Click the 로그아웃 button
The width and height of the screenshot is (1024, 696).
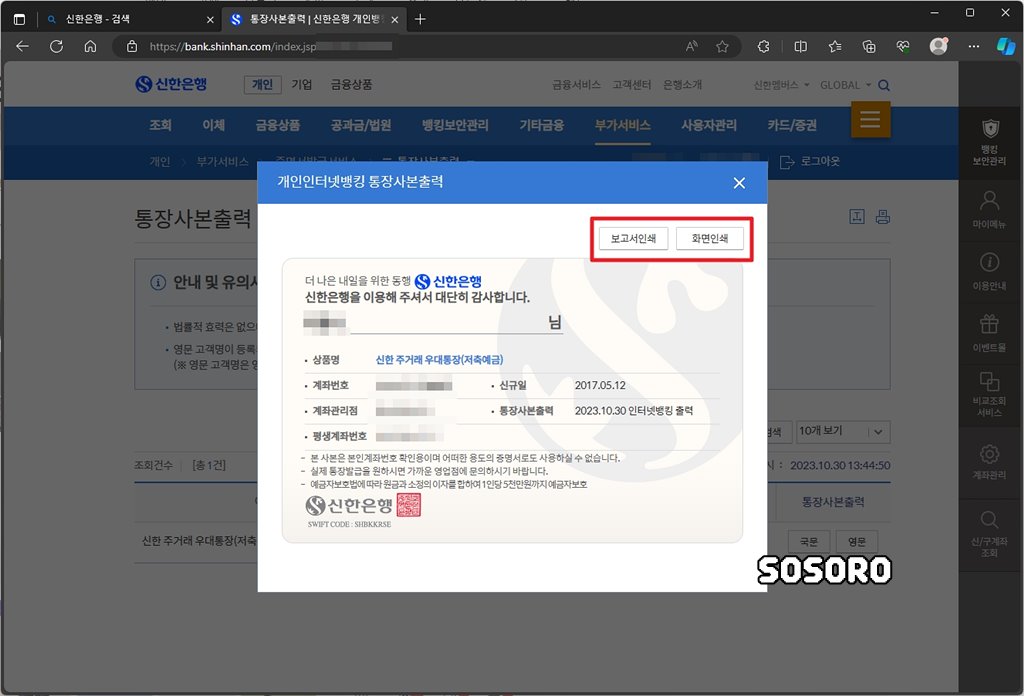pyautogui.click(x=810, y=161)
